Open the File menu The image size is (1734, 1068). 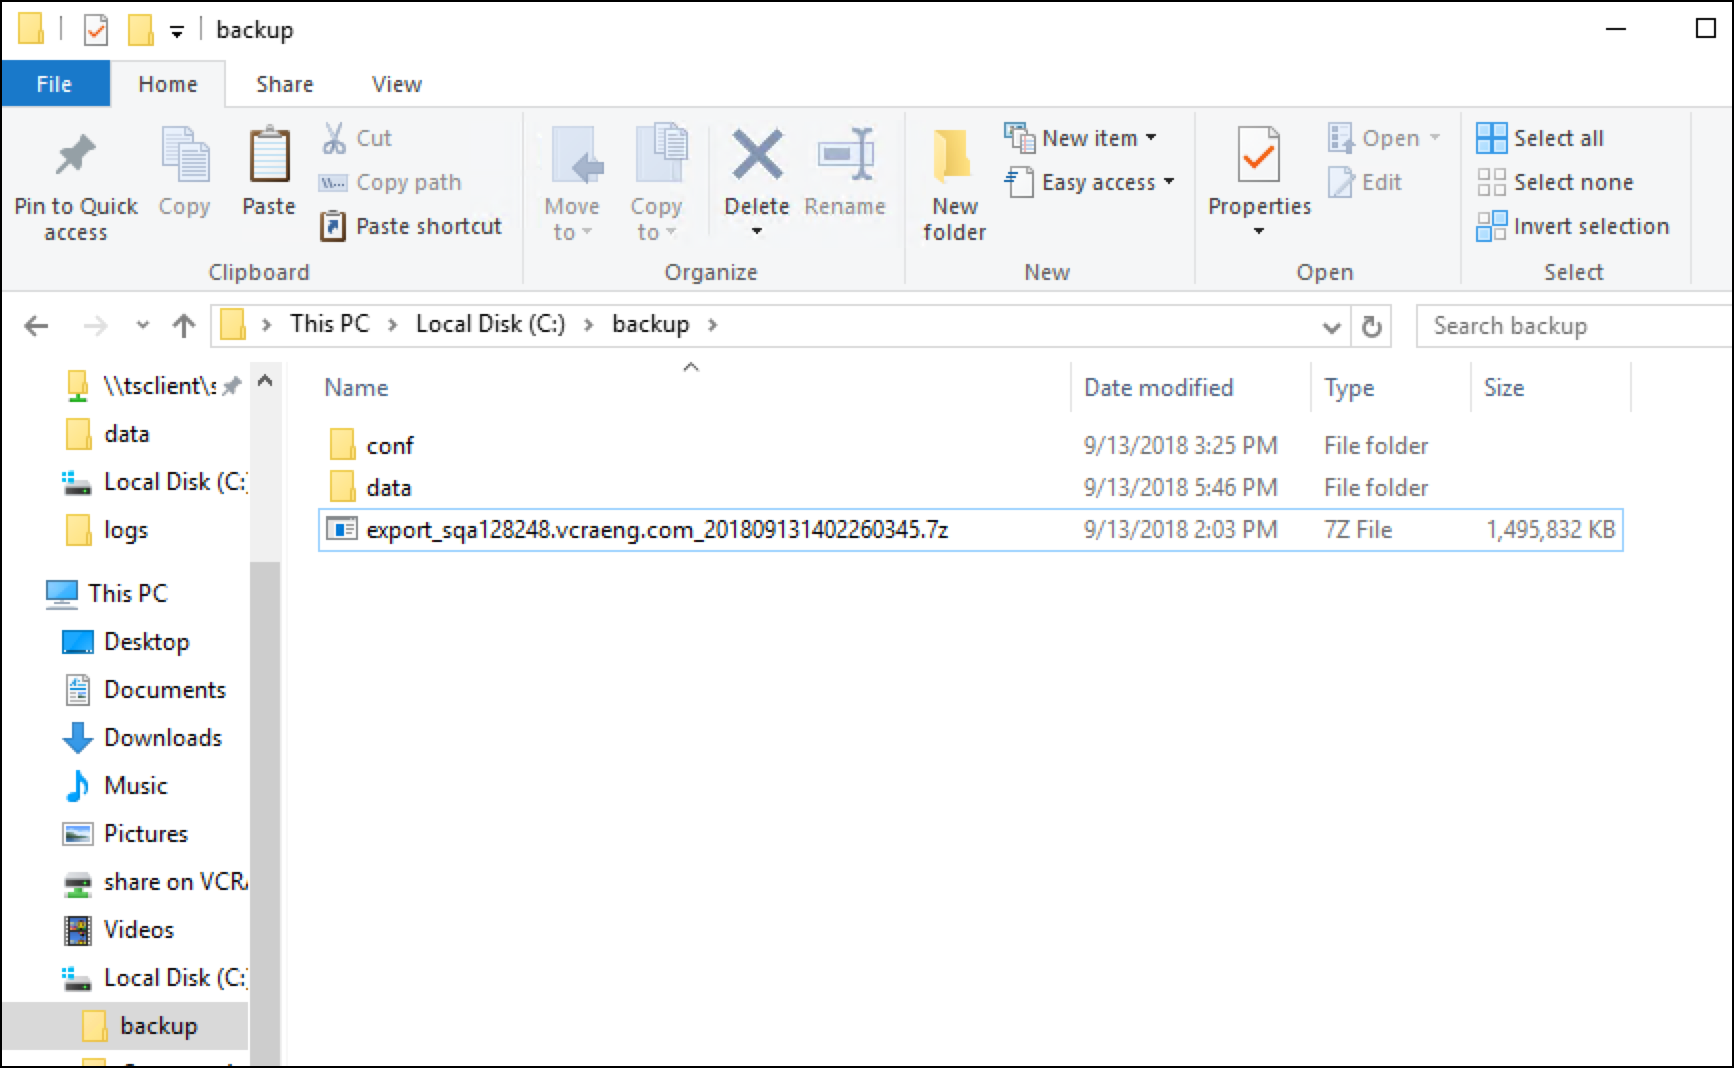[x=54, y=83]
